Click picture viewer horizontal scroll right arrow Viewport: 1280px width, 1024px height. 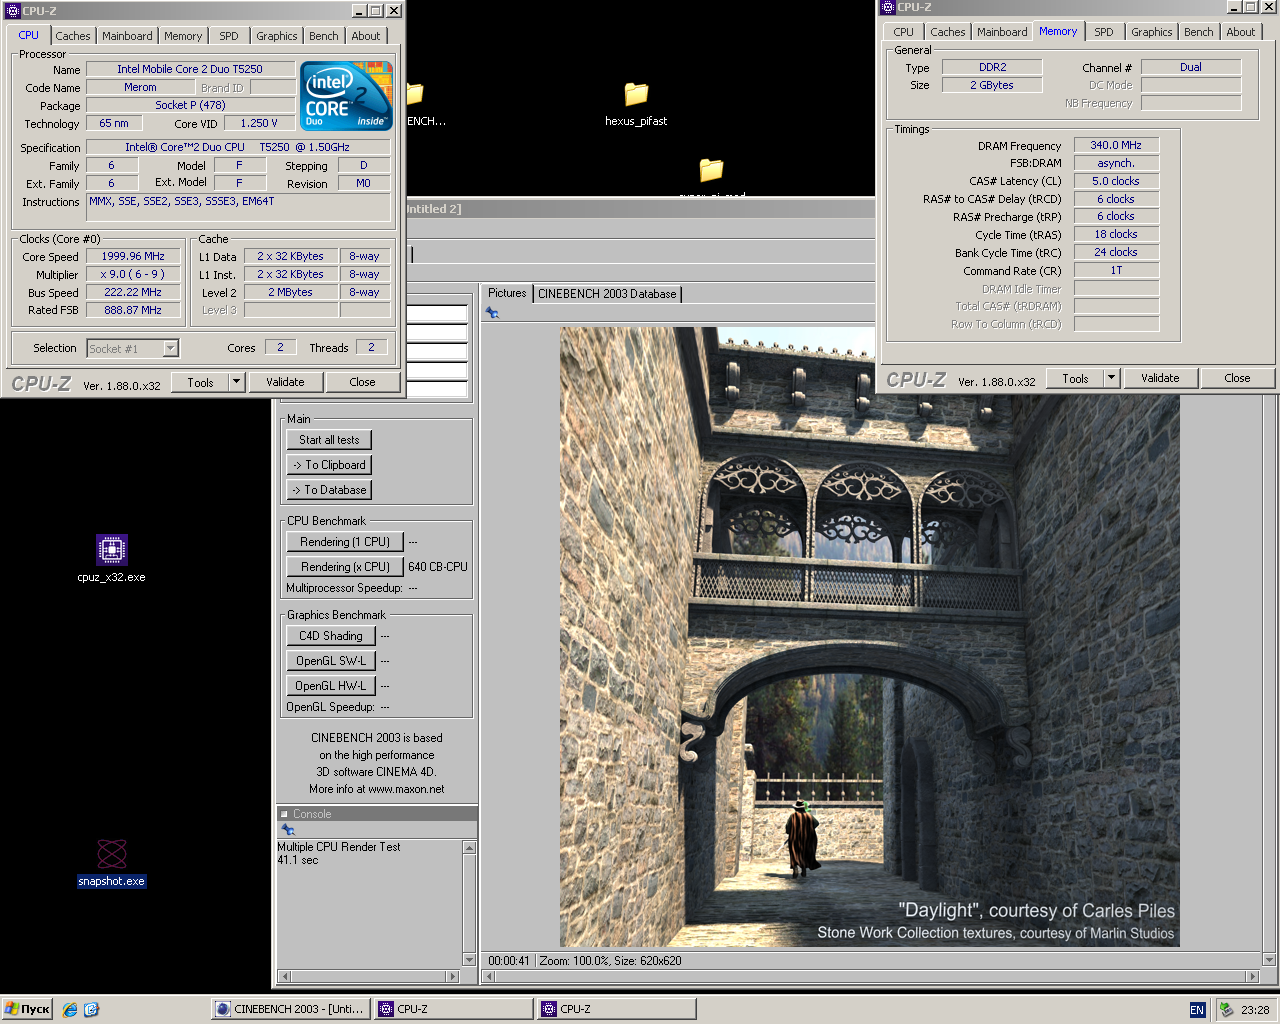[1251, 976]
